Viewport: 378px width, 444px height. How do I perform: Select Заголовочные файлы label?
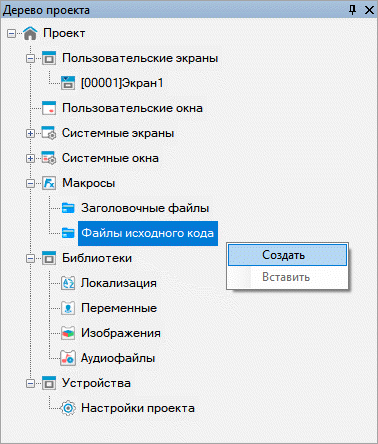145,208
